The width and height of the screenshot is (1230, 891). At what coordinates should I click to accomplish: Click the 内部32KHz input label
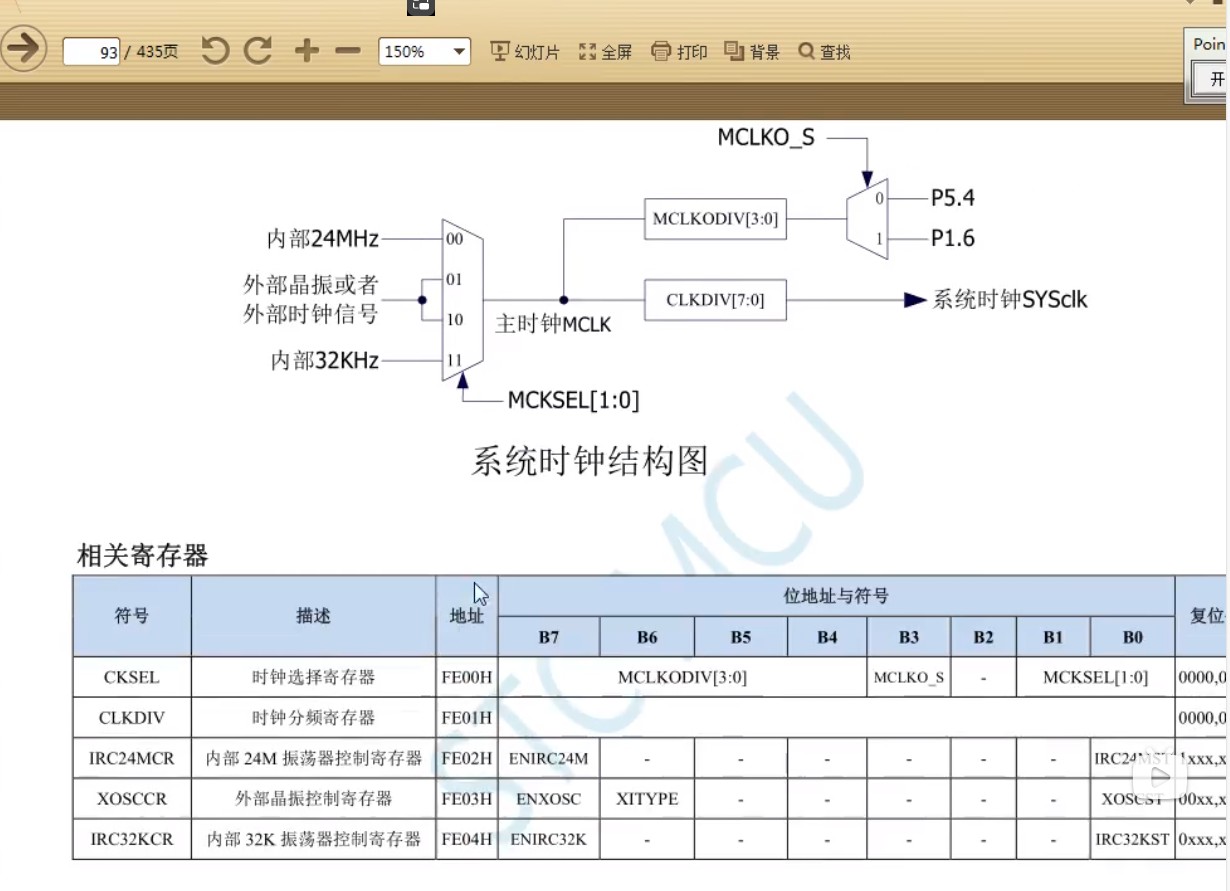[x=324, y=360]
